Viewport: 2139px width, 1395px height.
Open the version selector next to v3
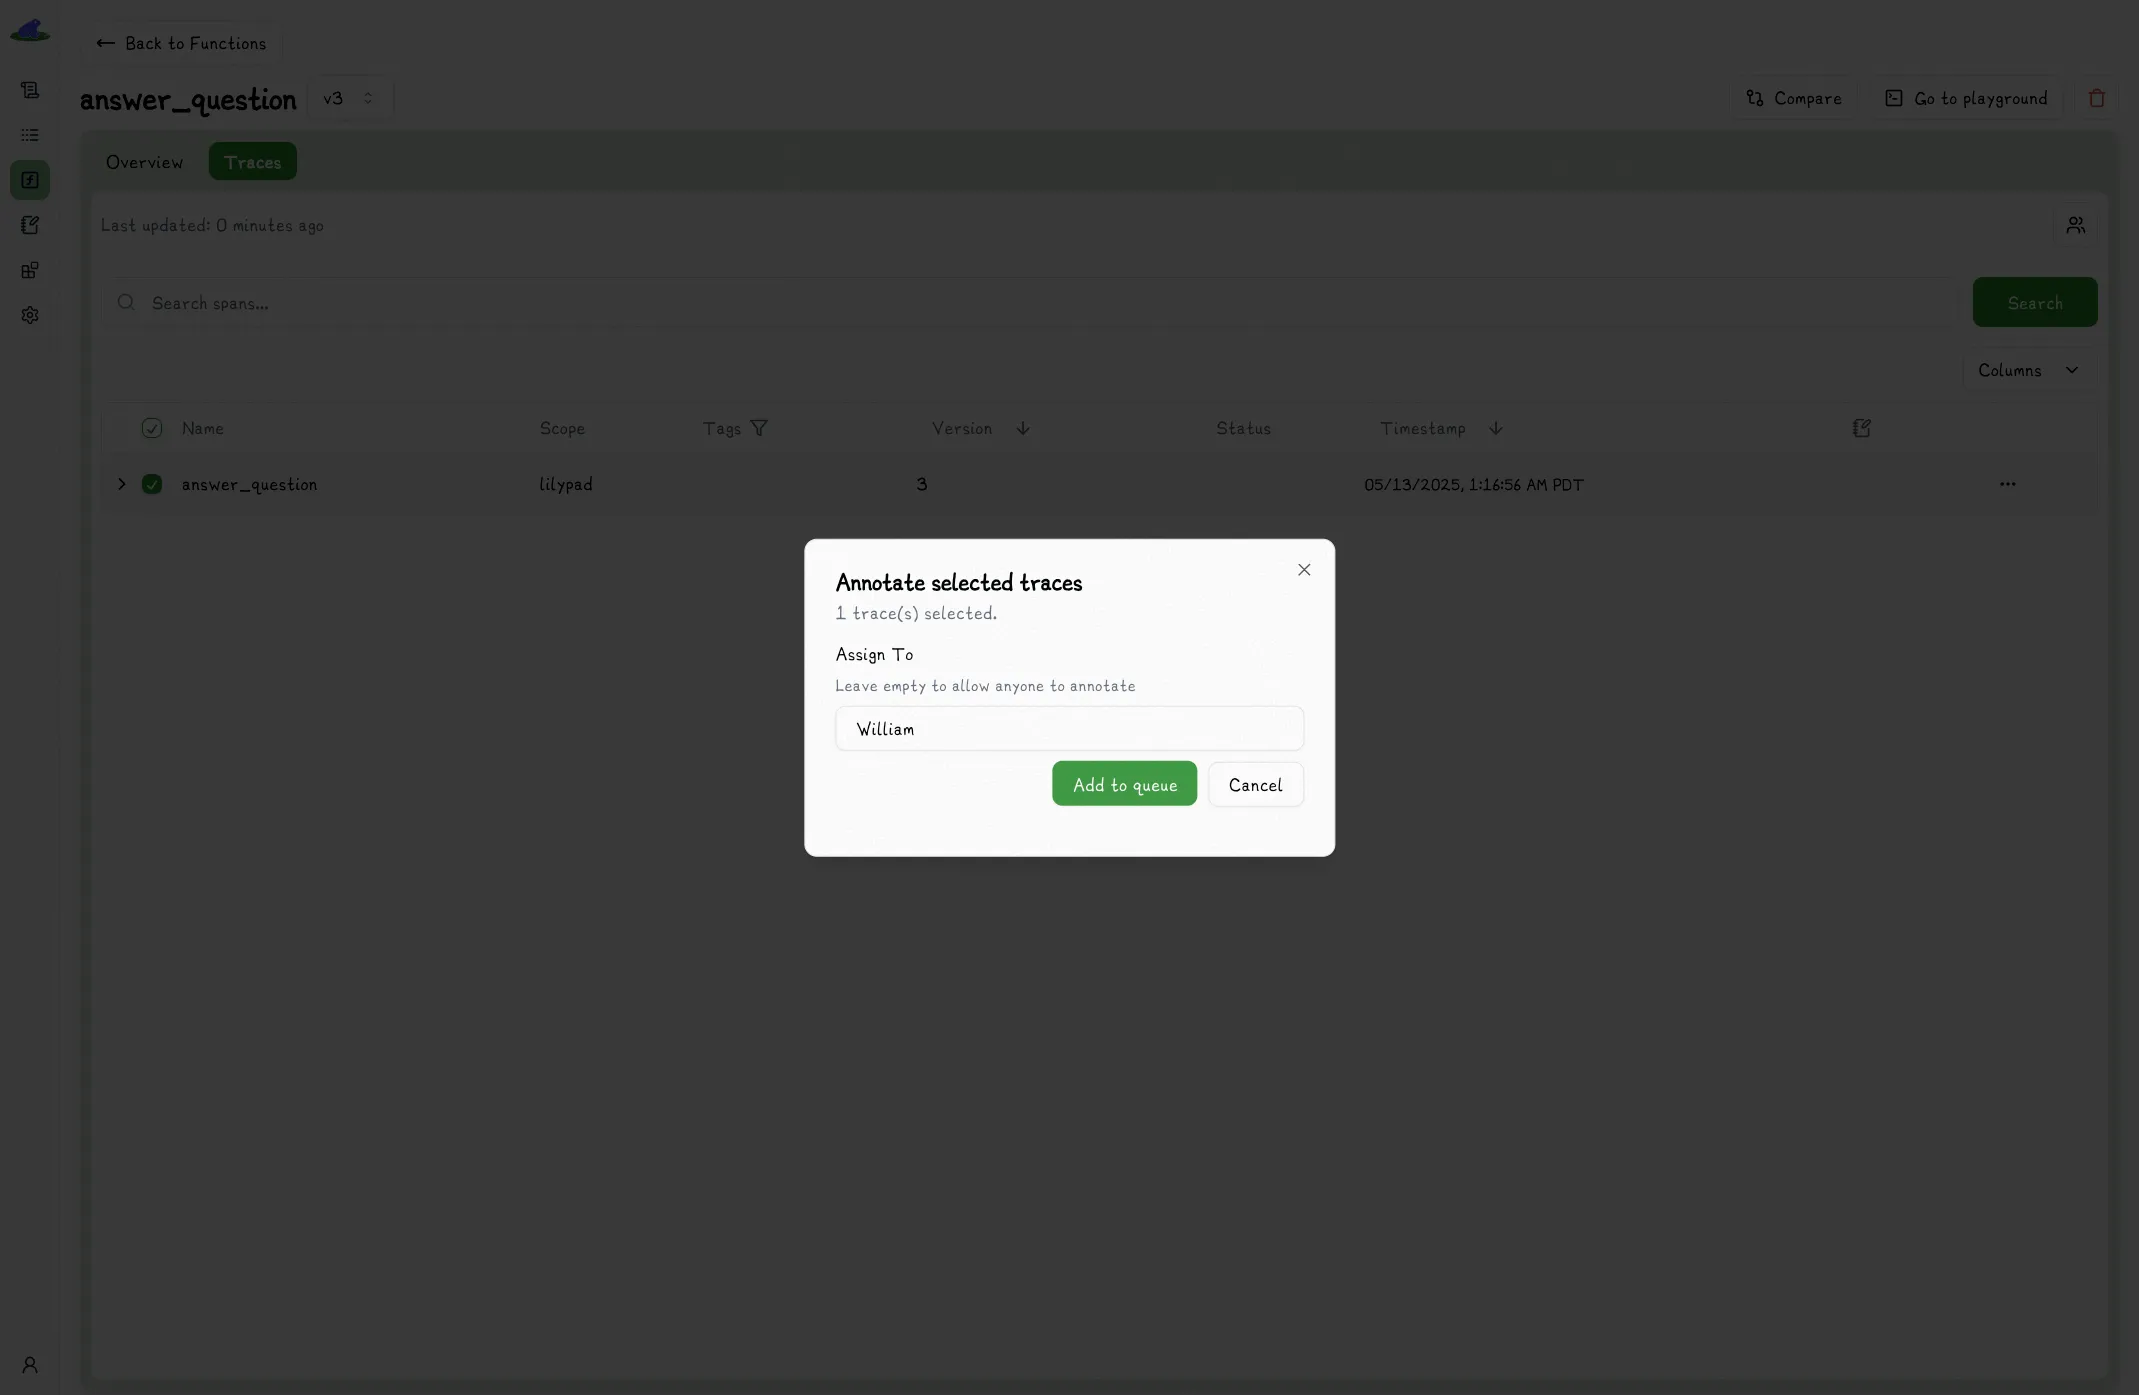pyautogui.click(x=367, y=98)
